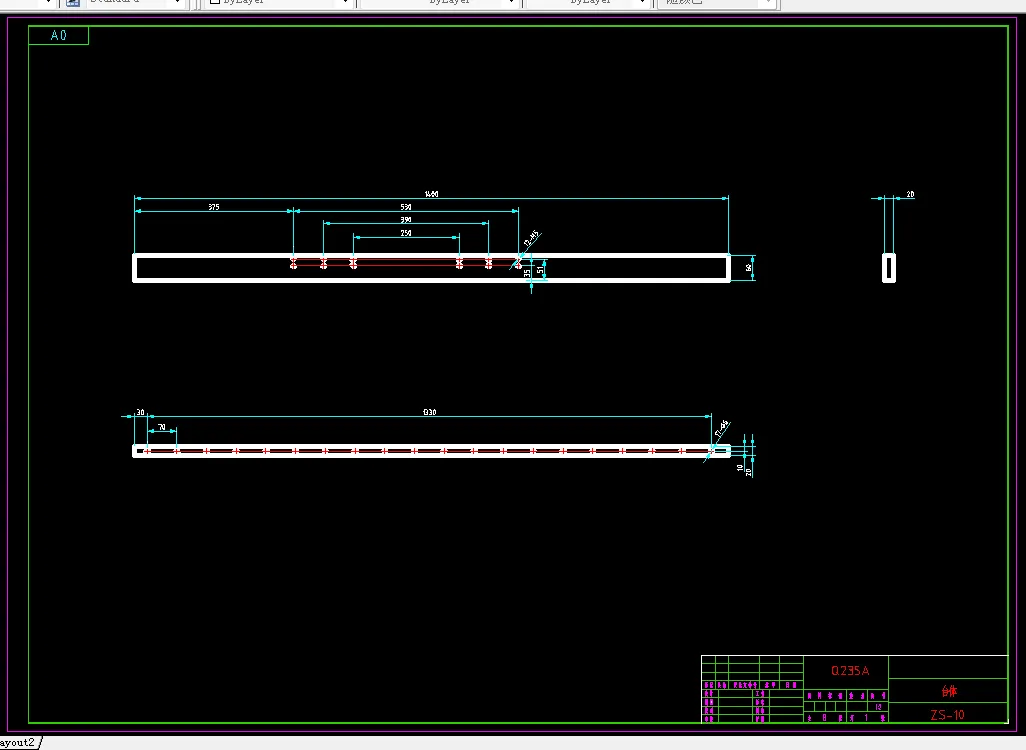Select the hole callout leader on lower view
Image resolution: width=1026 pixels, height=750 pixels.
pos(718,440)
